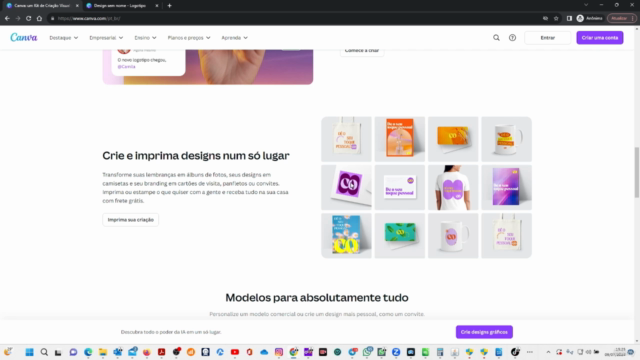Open Zoom from the taskbar
This screenshot has width=640, height=360.
point(396,352)
